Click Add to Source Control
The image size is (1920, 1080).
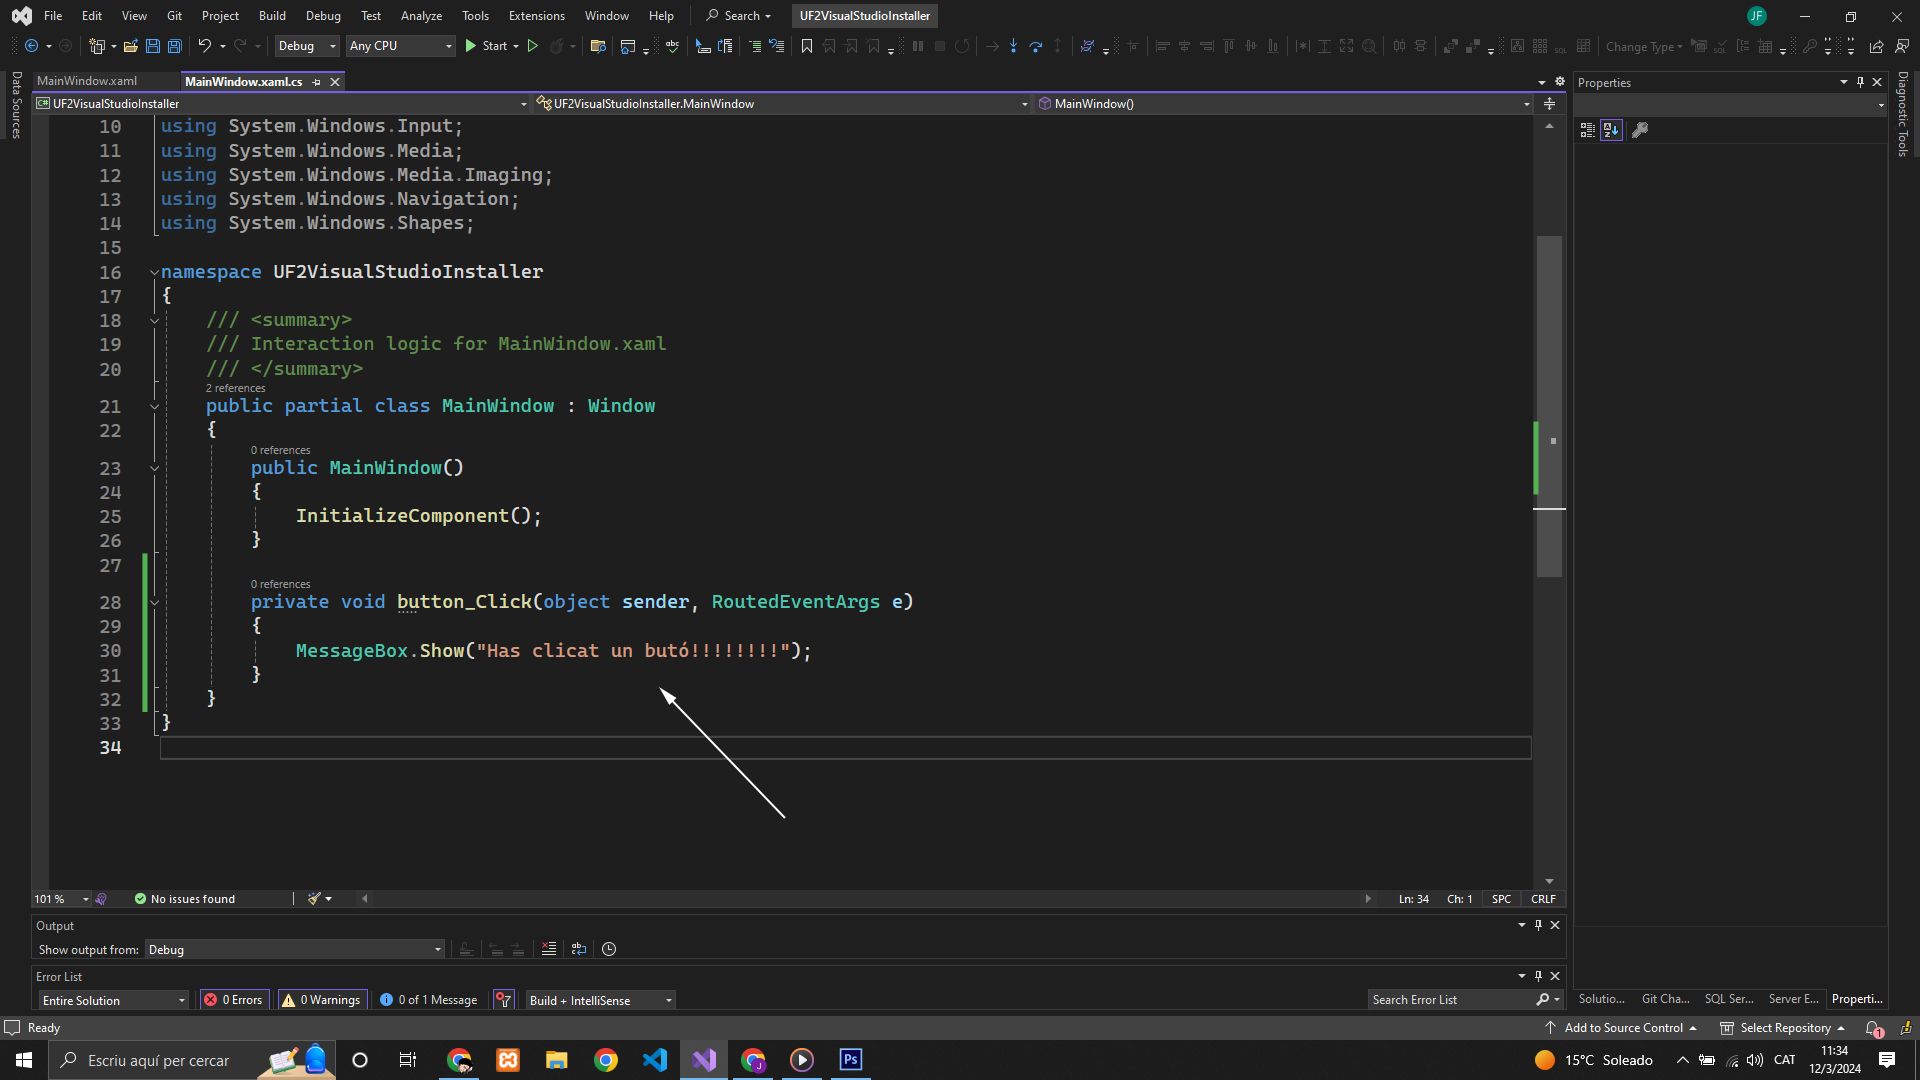(1622, 1028)
